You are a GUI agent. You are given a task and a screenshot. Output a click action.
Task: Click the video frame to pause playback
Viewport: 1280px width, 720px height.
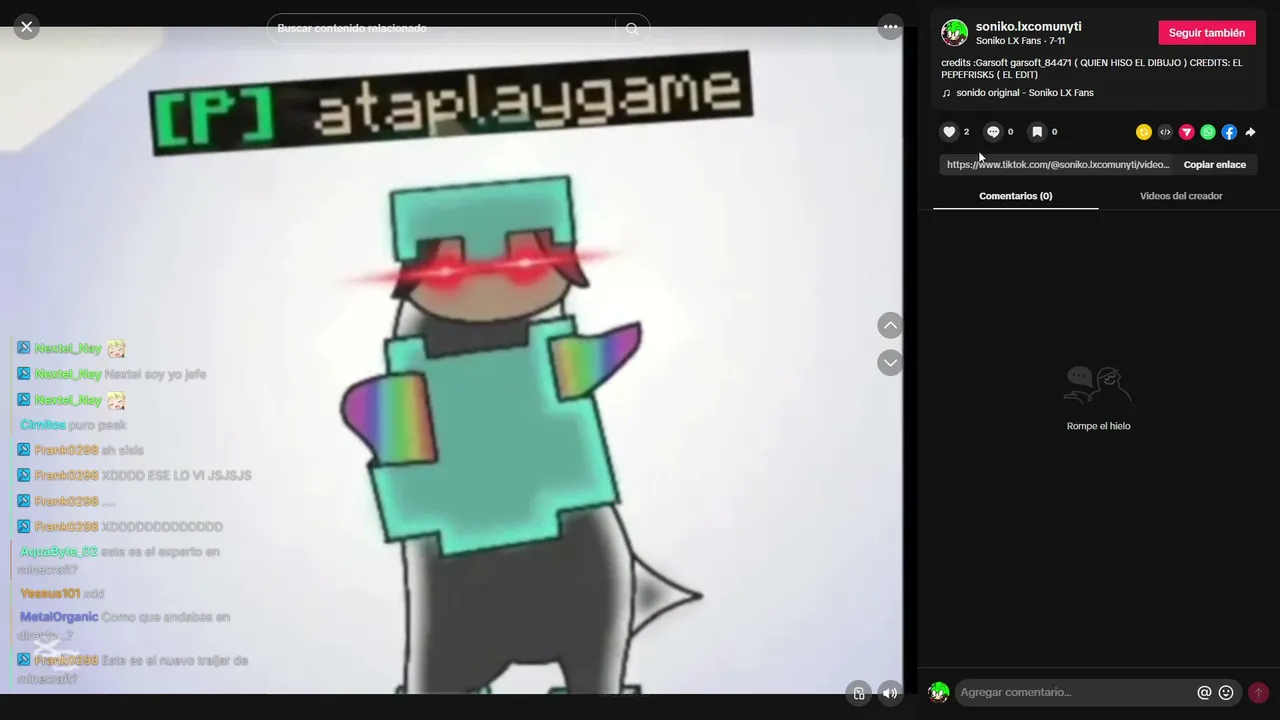[x=451, y=360]
